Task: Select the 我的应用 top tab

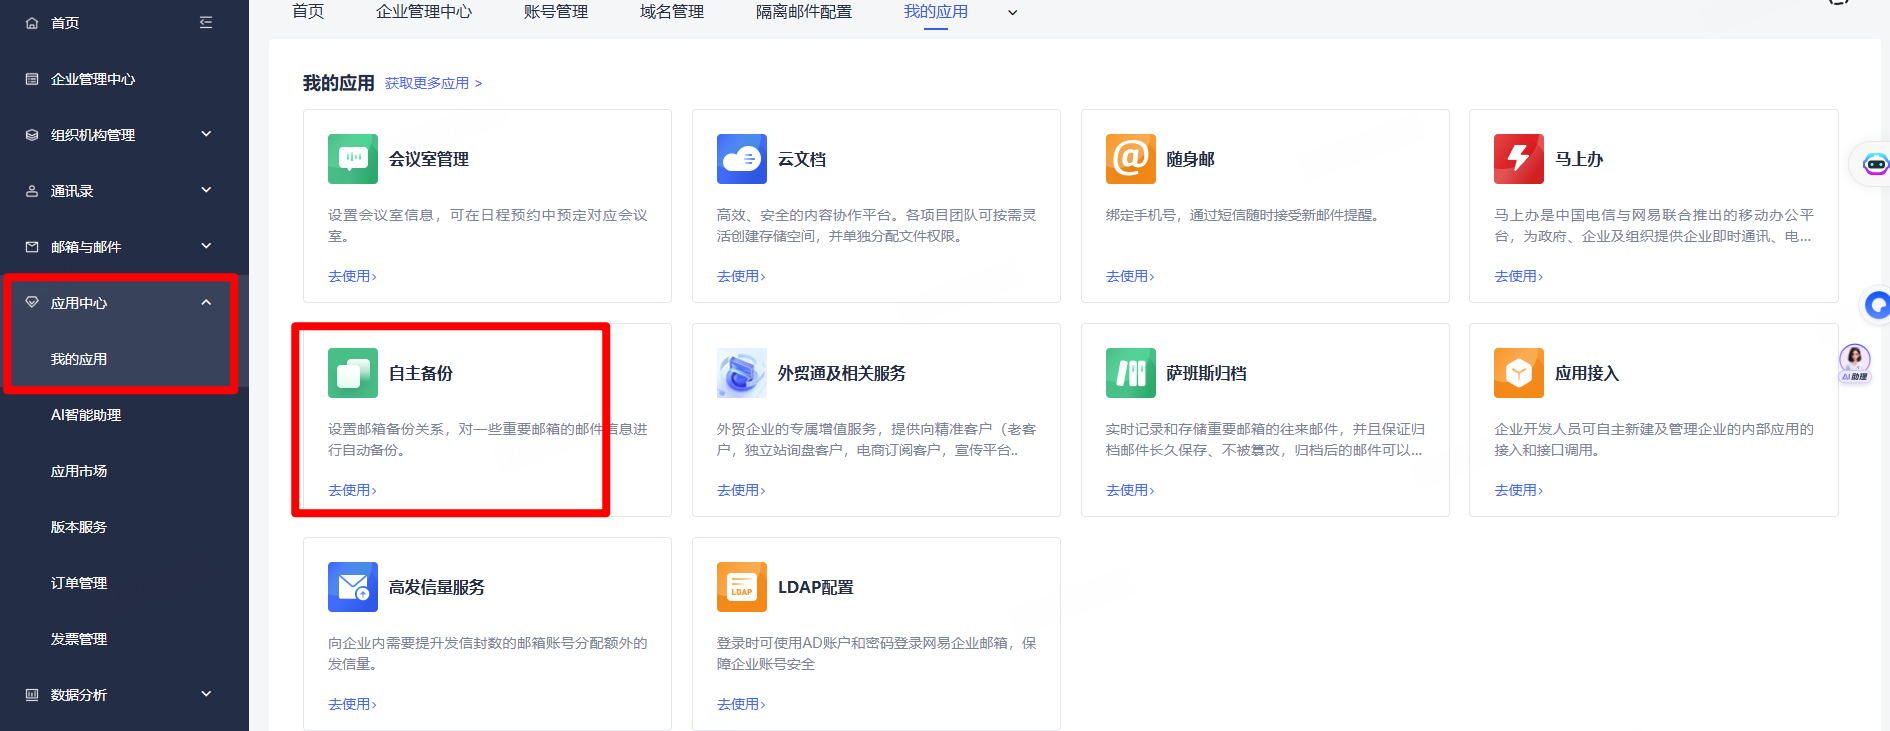Action: coord(936,12)
